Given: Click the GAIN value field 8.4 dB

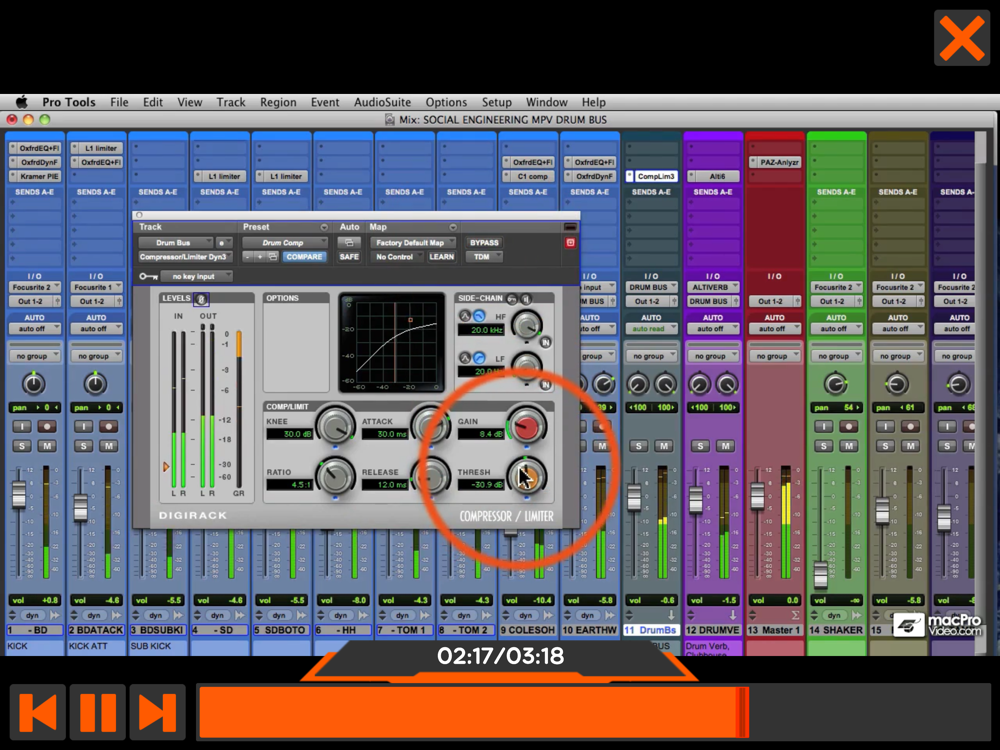Looking at the screenshot, I should (480, 434).
